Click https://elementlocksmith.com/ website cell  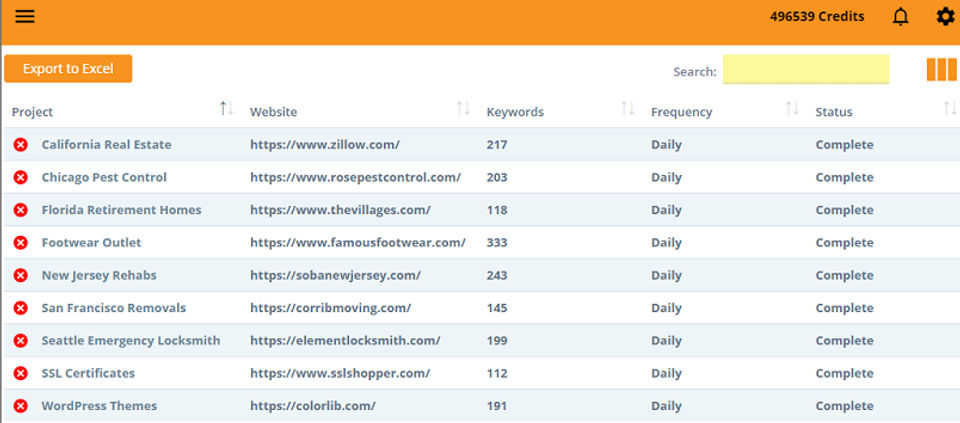[x=345, y=341]
